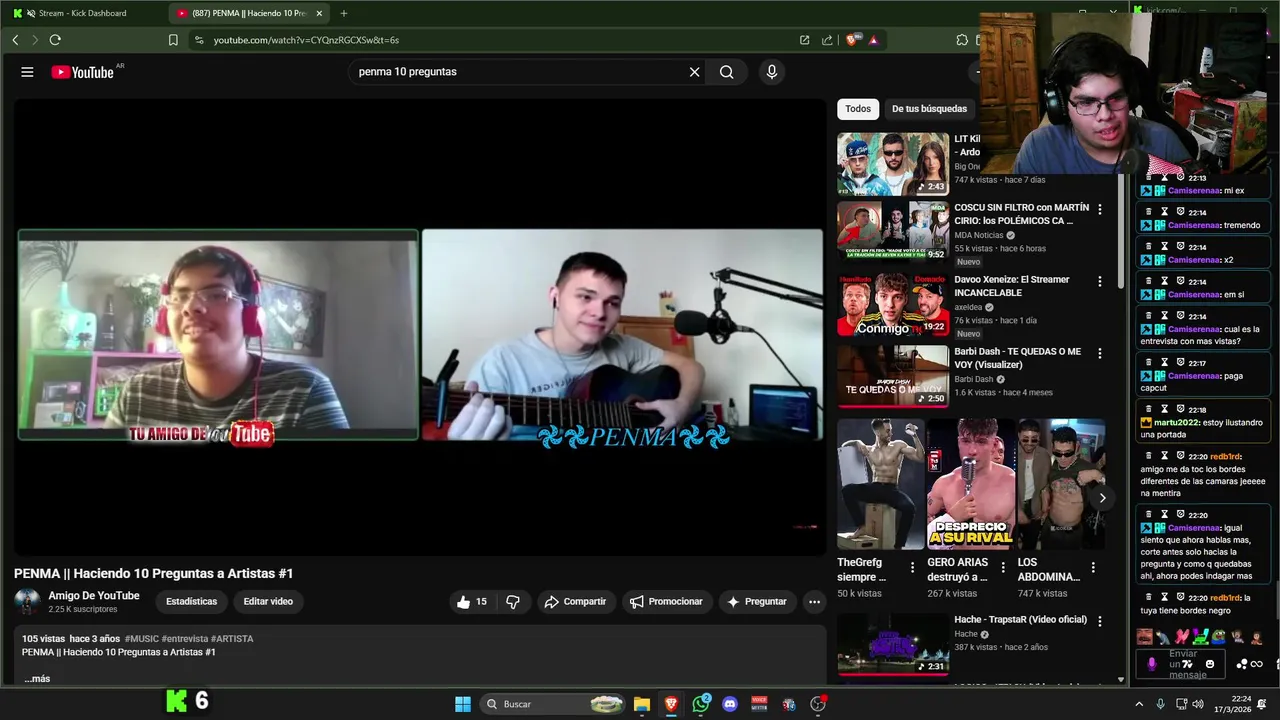The height and width of the screenshot is (720, 1280).
Task: Open Hache TrapstaR video thumbnail
Action: (893, 644)
